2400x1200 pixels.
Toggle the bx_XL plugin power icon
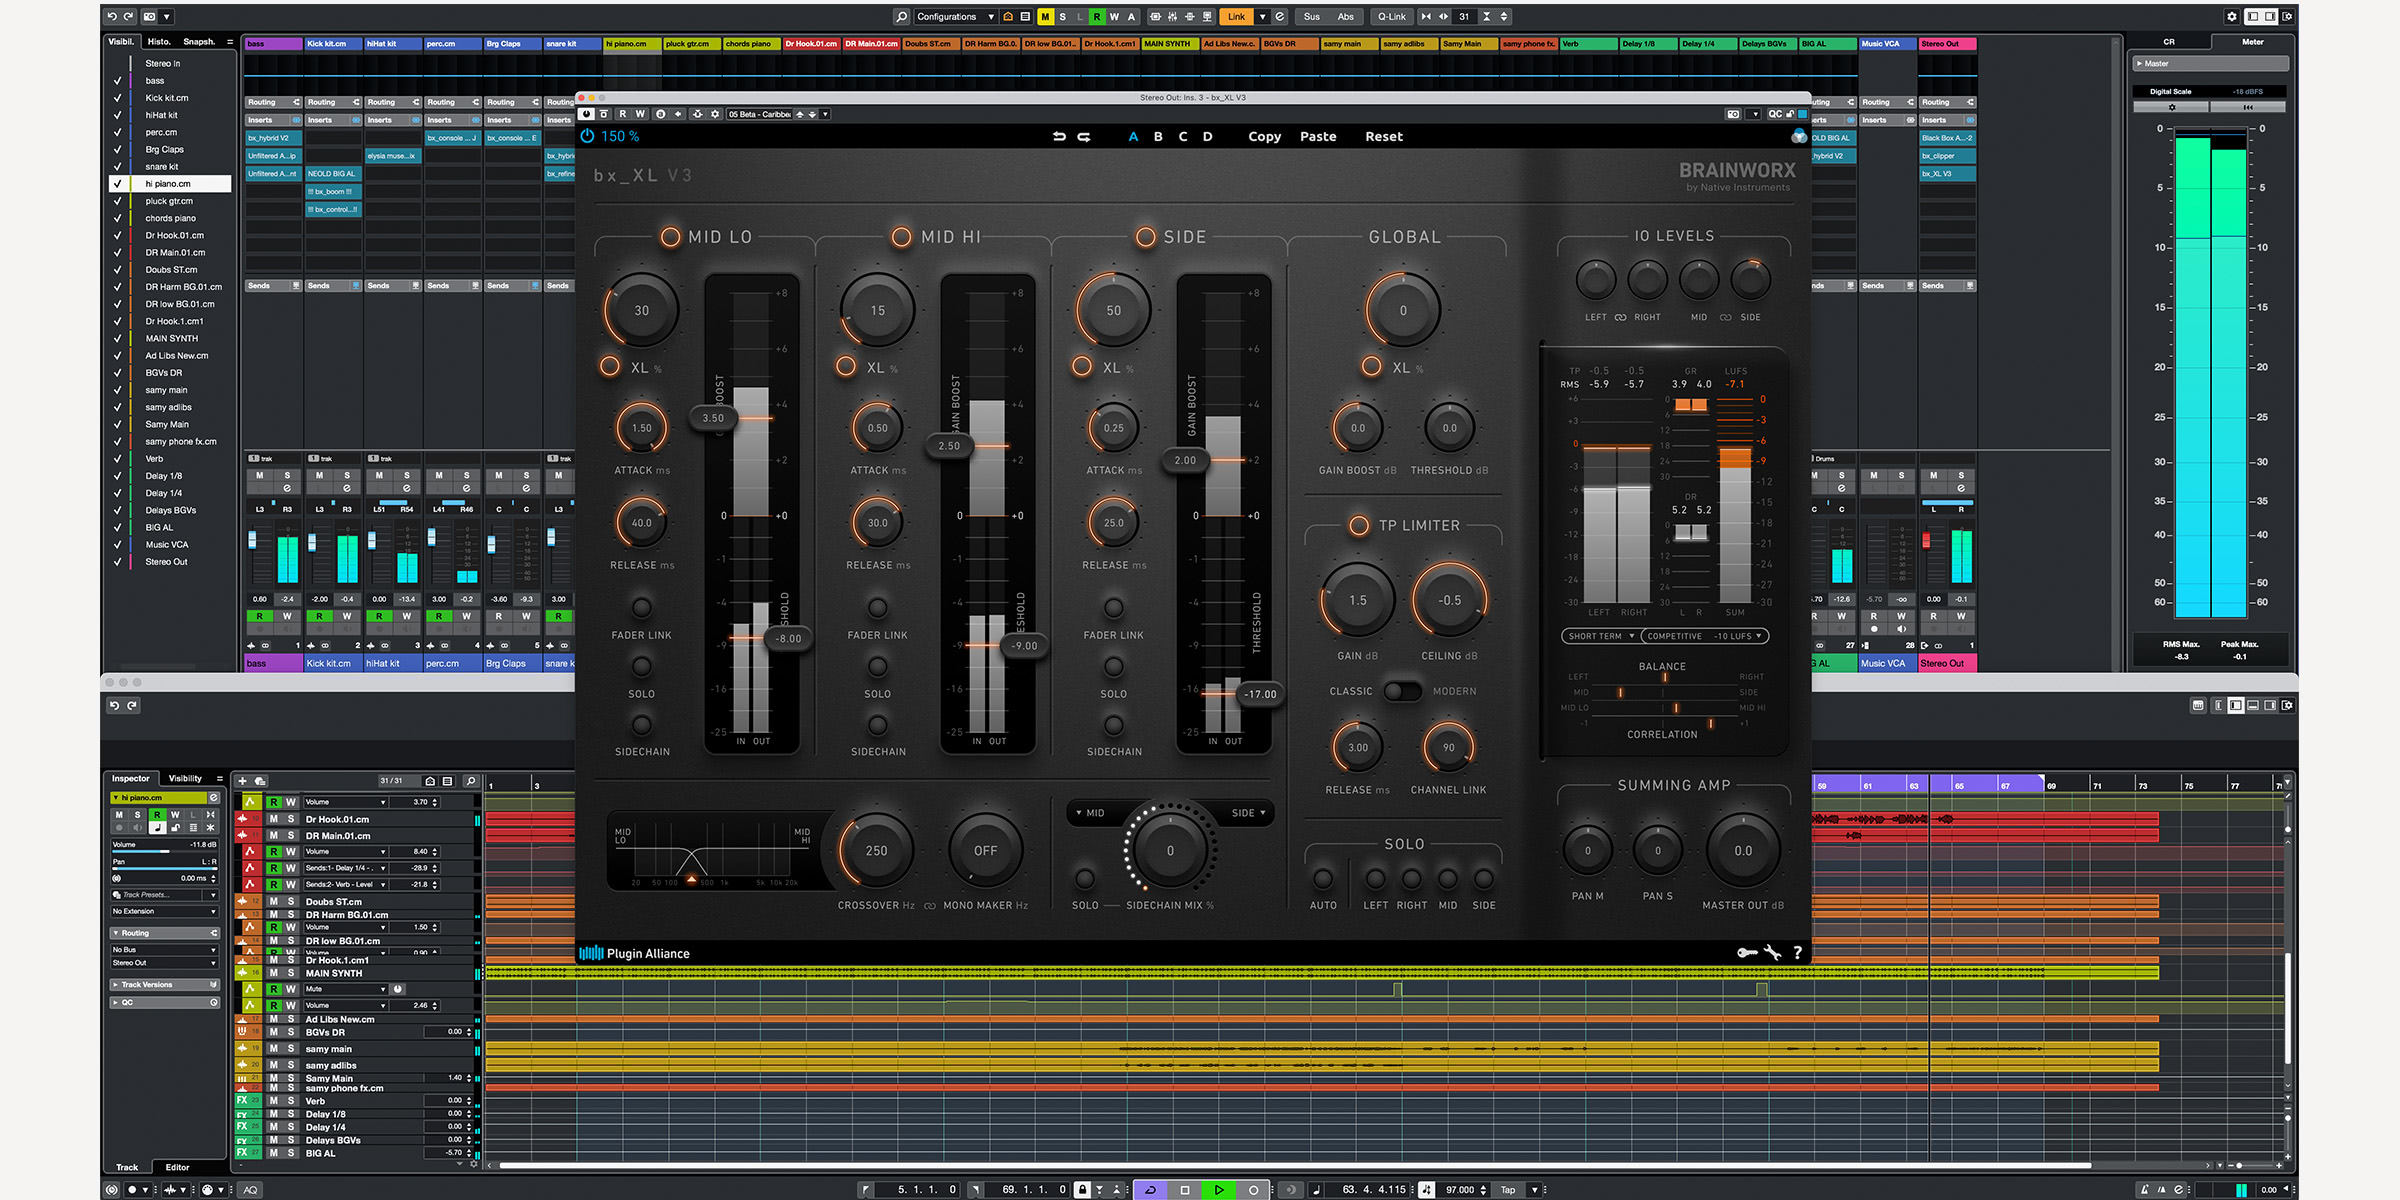[x=587, y=136]
